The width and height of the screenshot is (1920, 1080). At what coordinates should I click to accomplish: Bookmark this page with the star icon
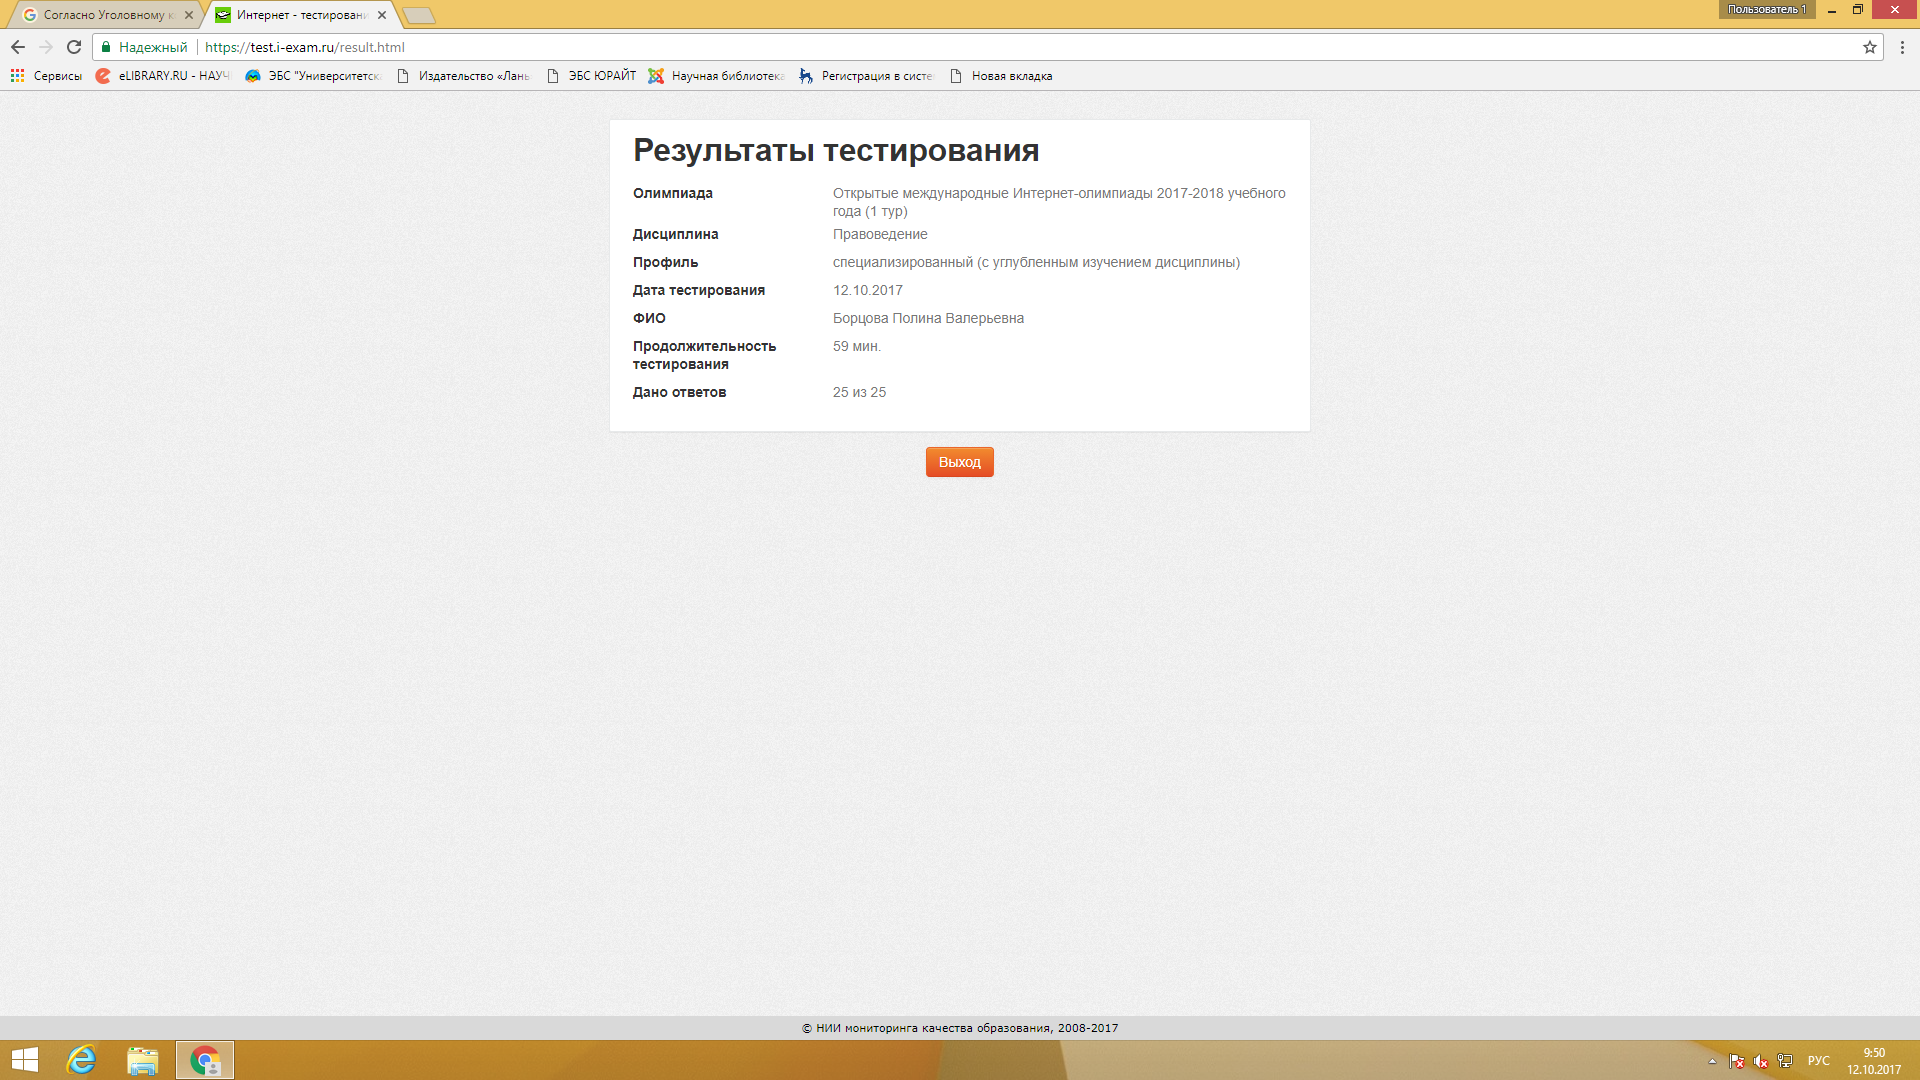coord(1869,47)
